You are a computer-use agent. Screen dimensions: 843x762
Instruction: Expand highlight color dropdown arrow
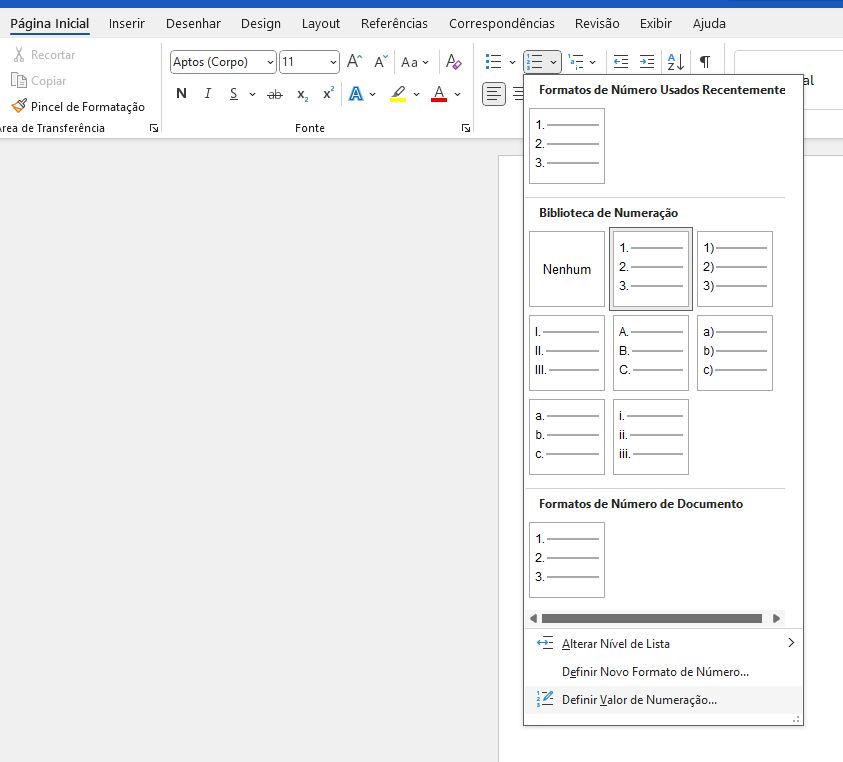tap(416, 95)
